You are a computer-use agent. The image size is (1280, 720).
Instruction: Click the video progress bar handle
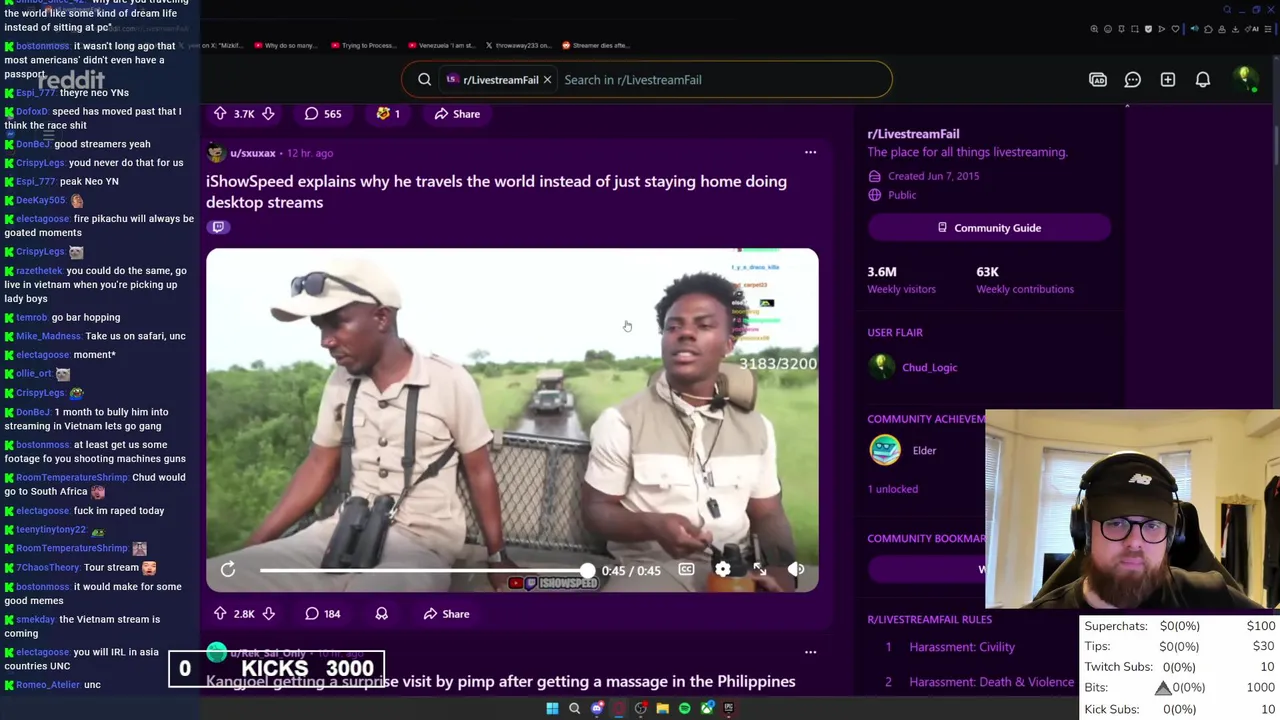tap(587, 570)
